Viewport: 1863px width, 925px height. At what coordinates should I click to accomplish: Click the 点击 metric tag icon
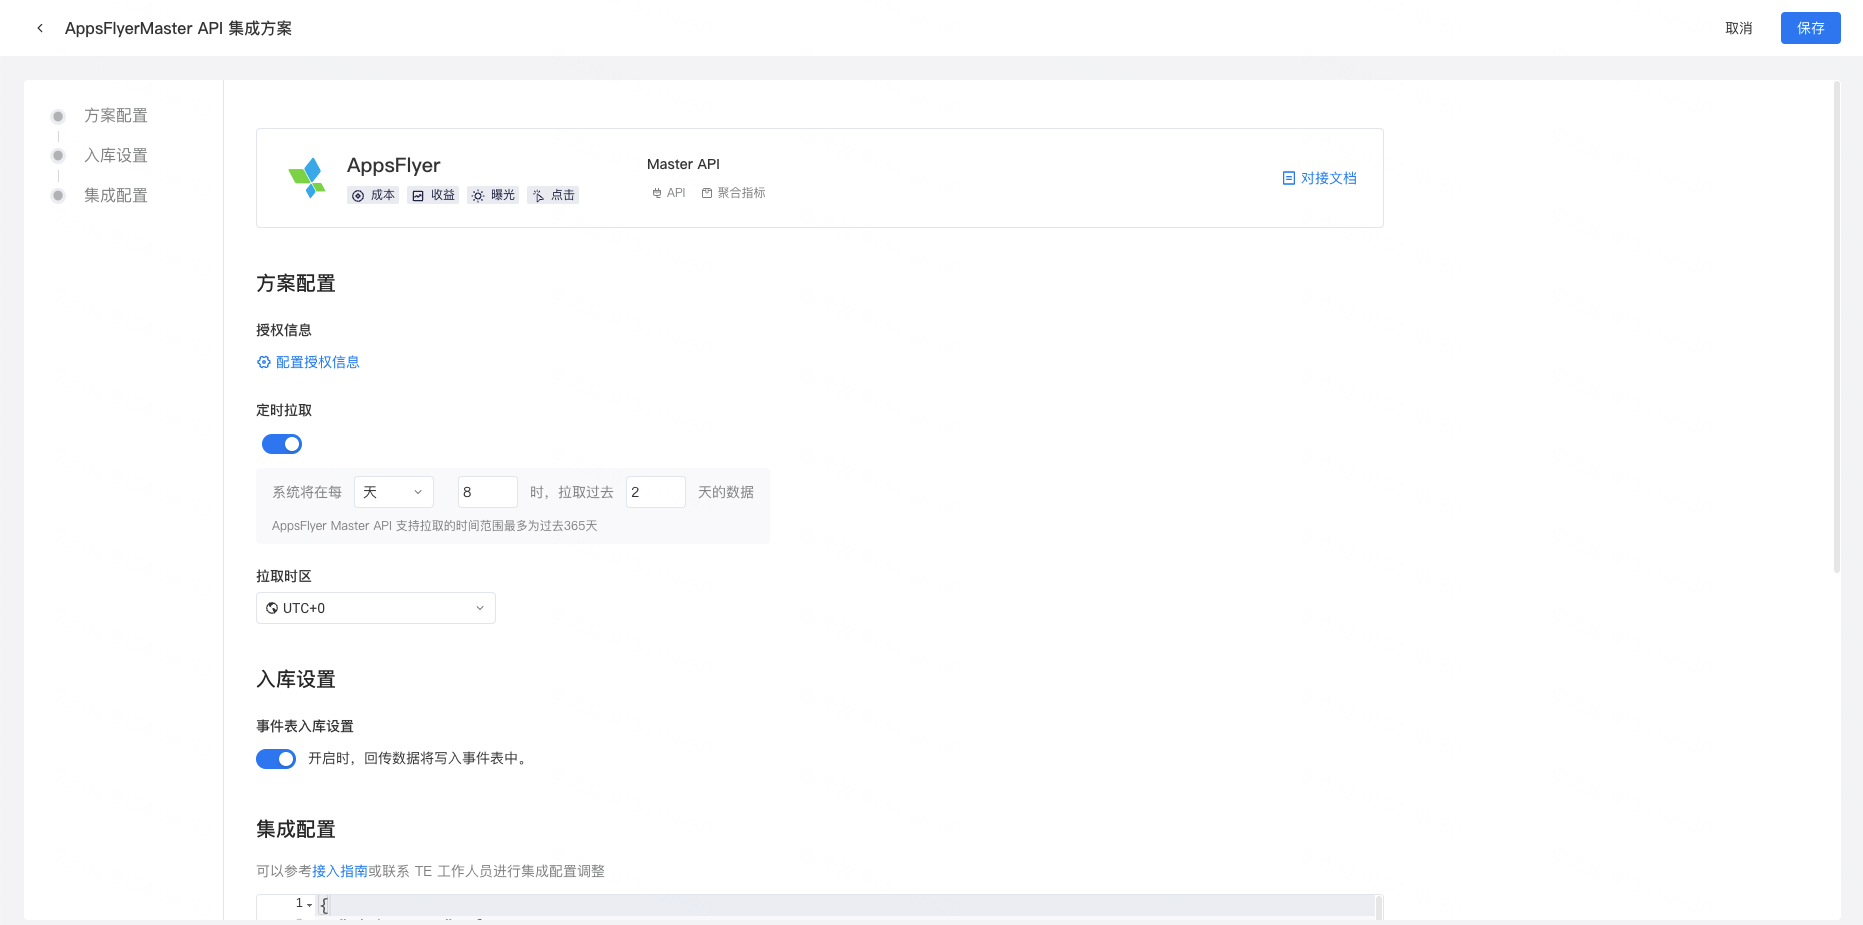tap(538, 195)
